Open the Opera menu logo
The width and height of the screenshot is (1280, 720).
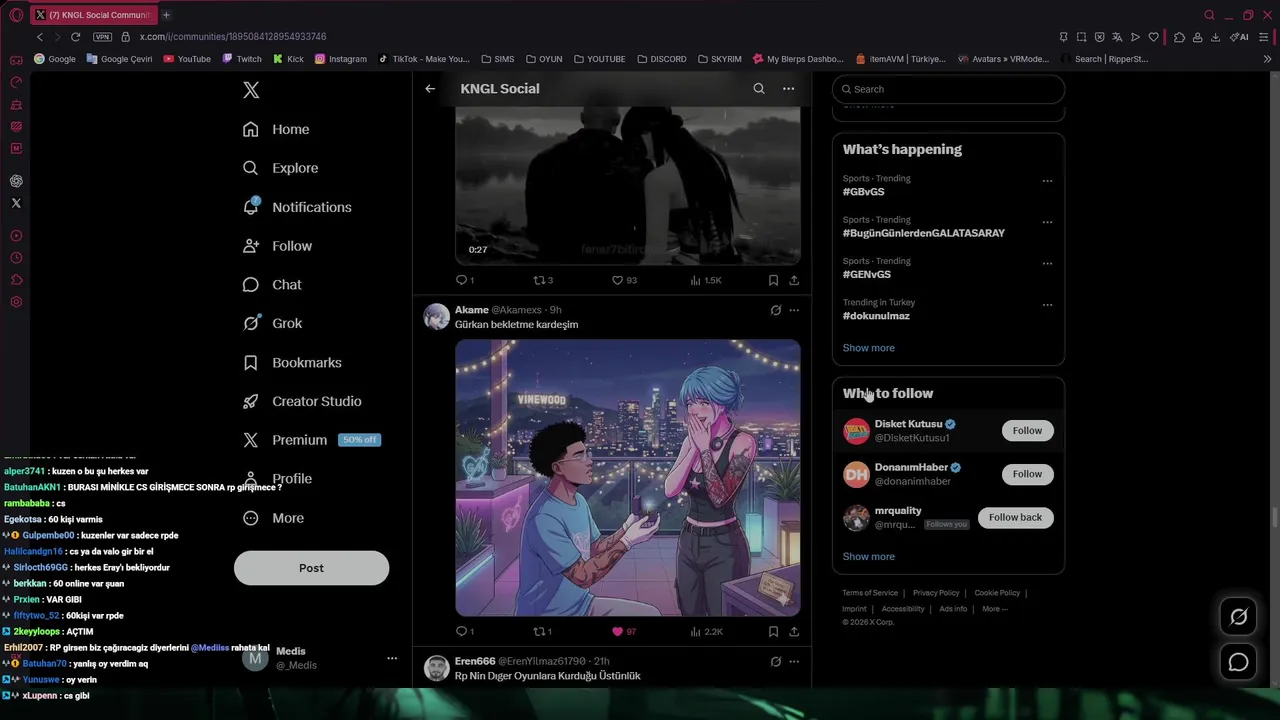[16, 15]
